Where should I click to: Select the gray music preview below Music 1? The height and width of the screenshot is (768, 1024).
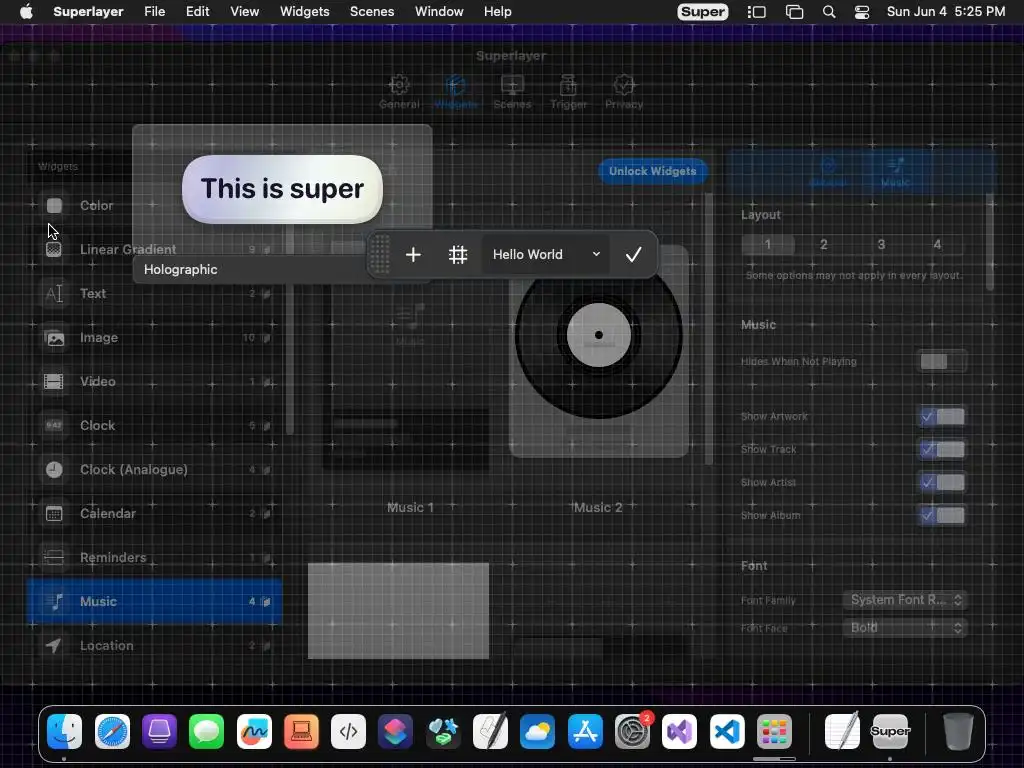(398, 611)
